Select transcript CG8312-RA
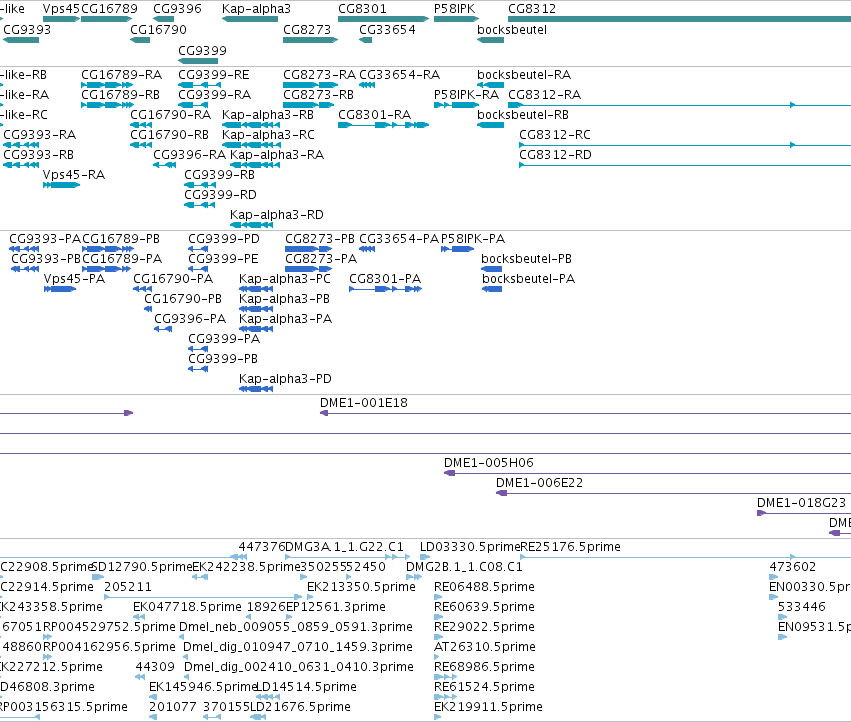 click(679, 105)
